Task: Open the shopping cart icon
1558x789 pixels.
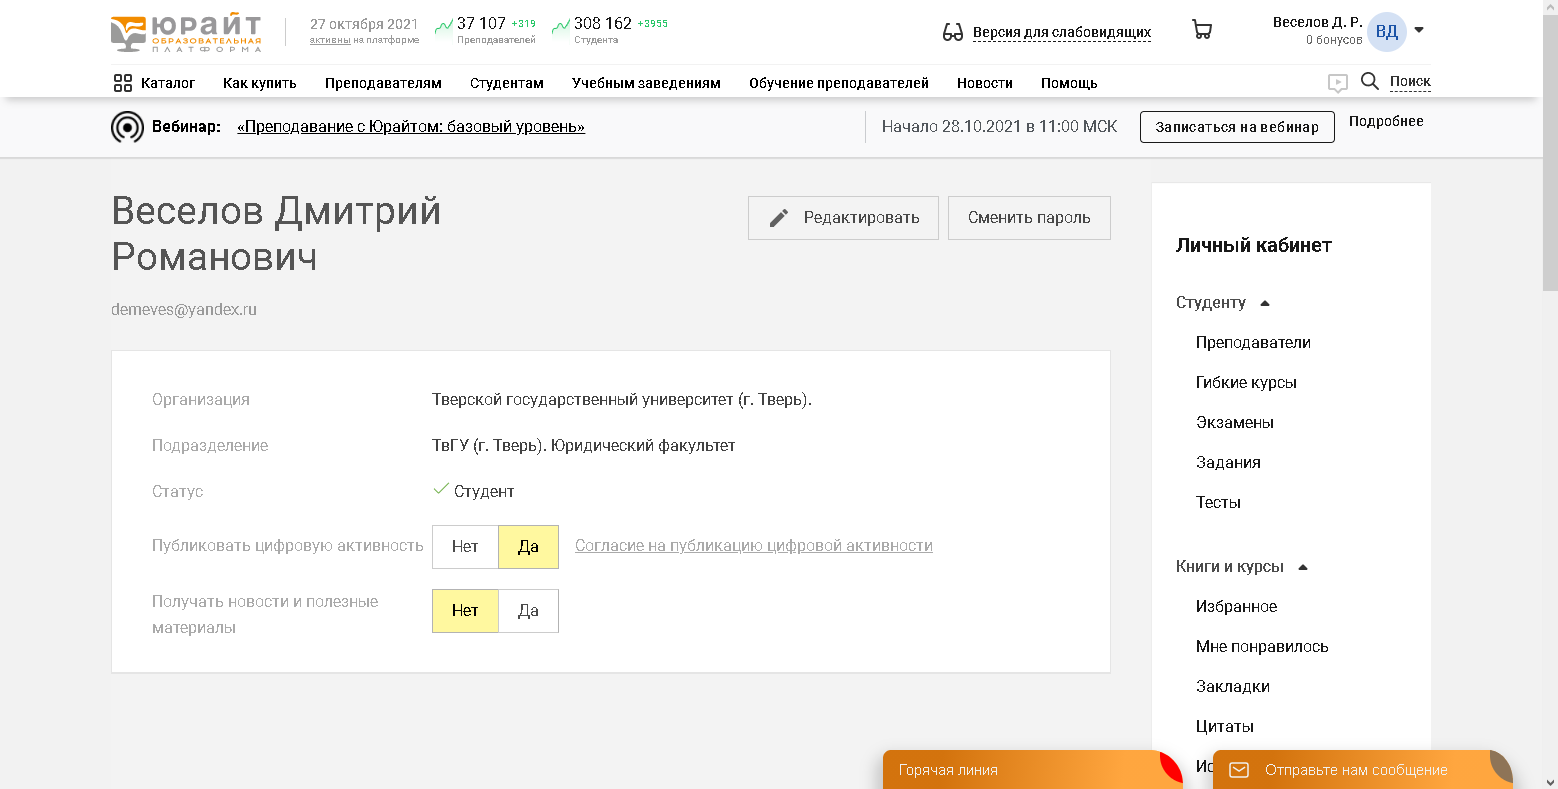Action: (x=1202, y=30)
